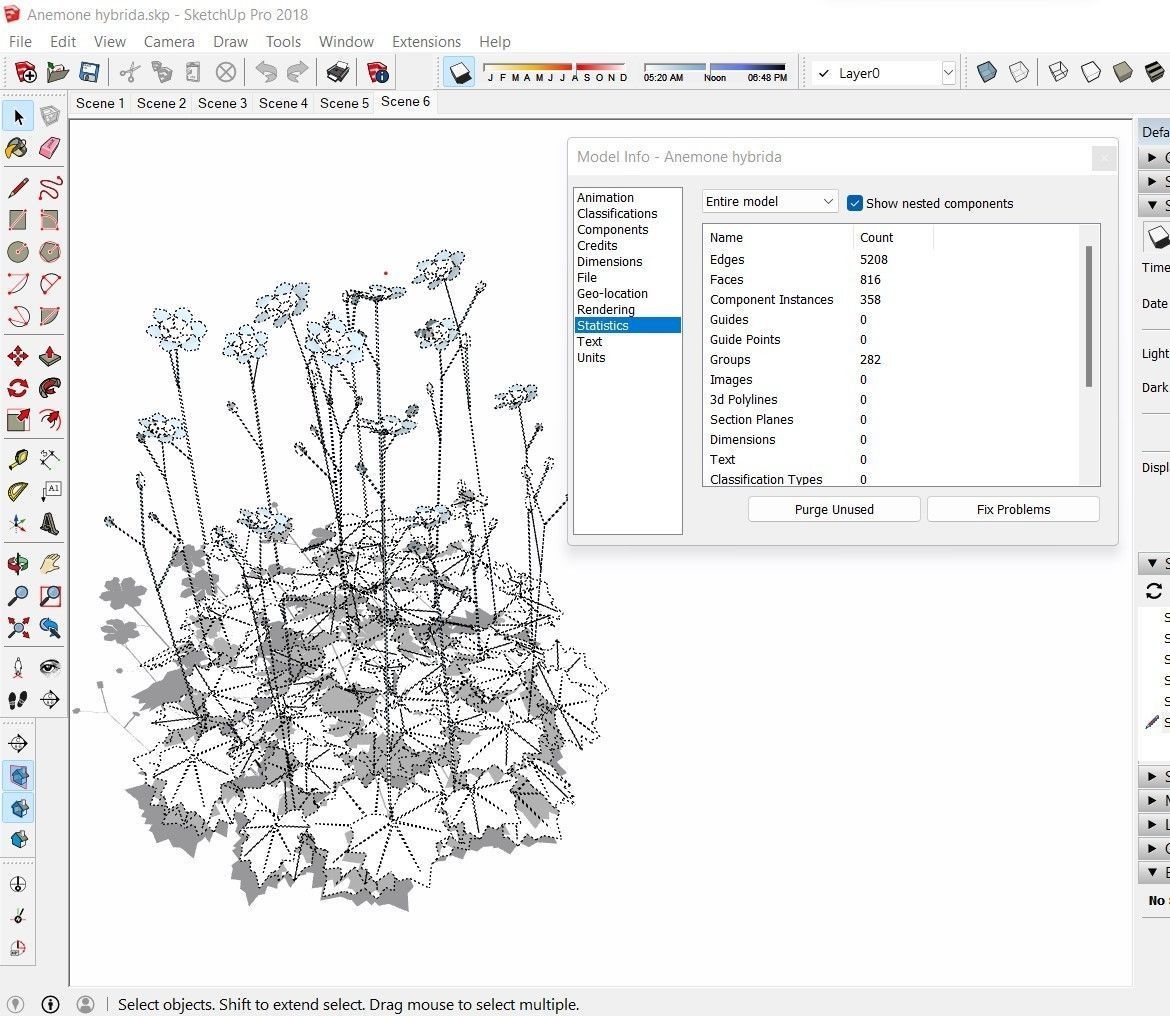Select the Scale tool

(18, 420)
